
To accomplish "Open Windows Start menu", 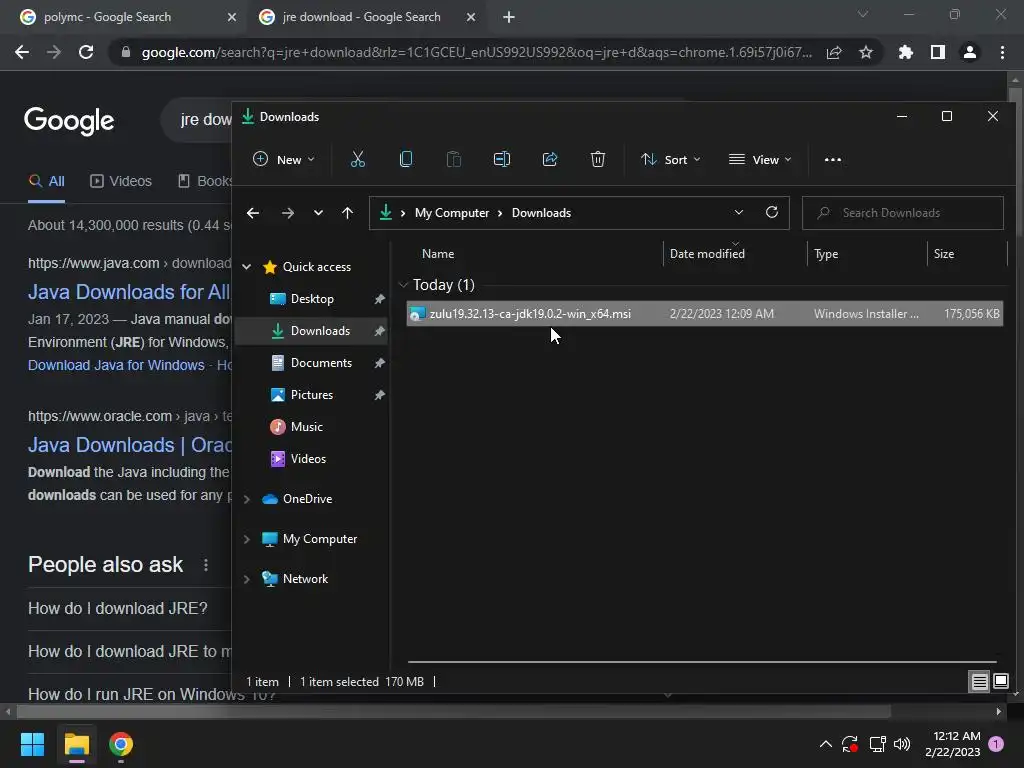I will (x=32, y=744).
